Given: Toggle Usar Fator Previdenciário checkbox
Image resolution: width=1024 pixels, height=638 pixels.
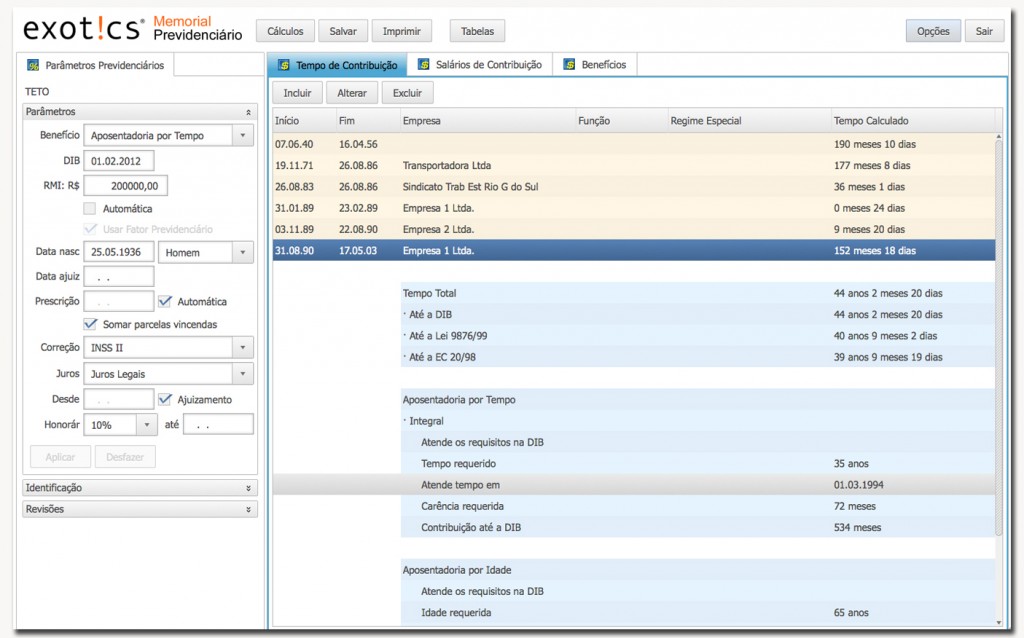Looking at the screenshot, I should pyautogui.click(x=90, y=229).
